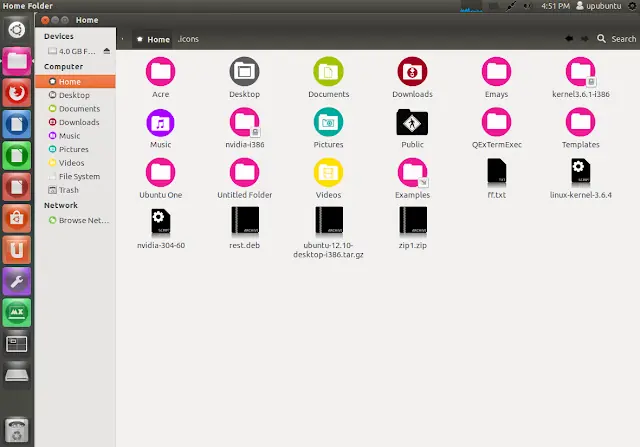
Task: Open the Videos folder icon
Action: [x=328, y=173]
